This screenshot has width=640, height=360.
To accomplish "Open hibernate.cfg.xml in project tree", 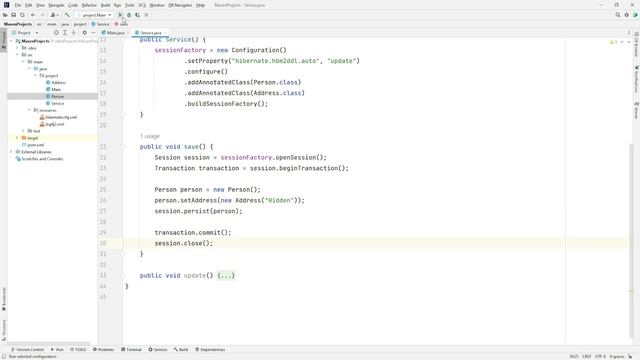I will [58, 117].
